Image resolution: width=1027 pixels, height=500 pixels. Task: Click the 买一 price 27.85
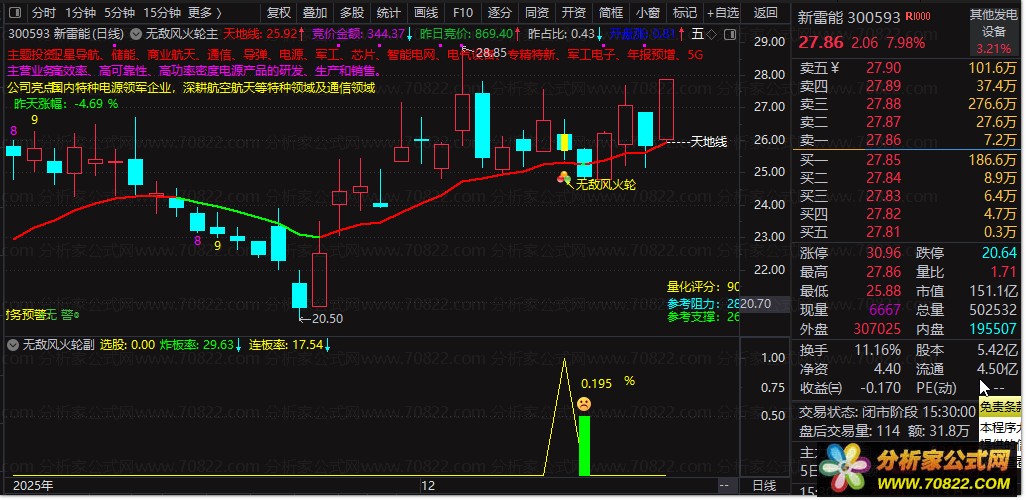click(884, 161)
